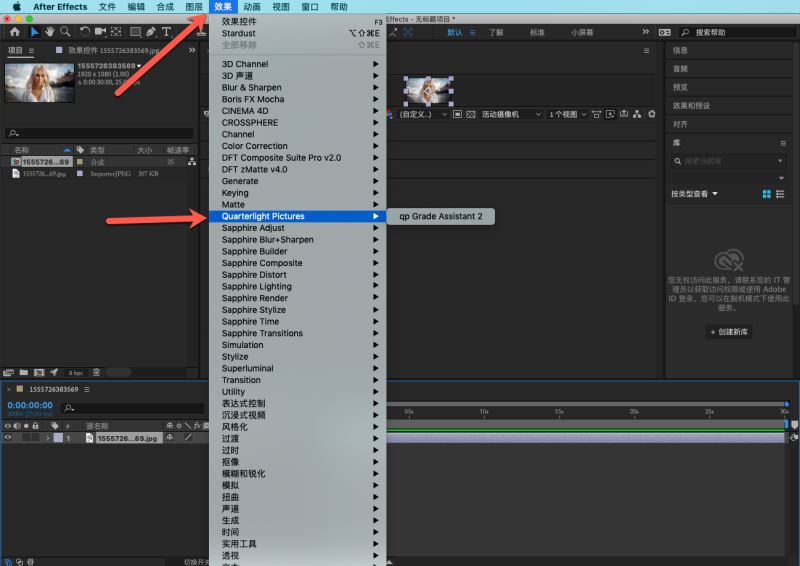Expand hidden workspaces double-arrow
The height and width of the screenshot is (566, 800).
click(x=645, y=32)
